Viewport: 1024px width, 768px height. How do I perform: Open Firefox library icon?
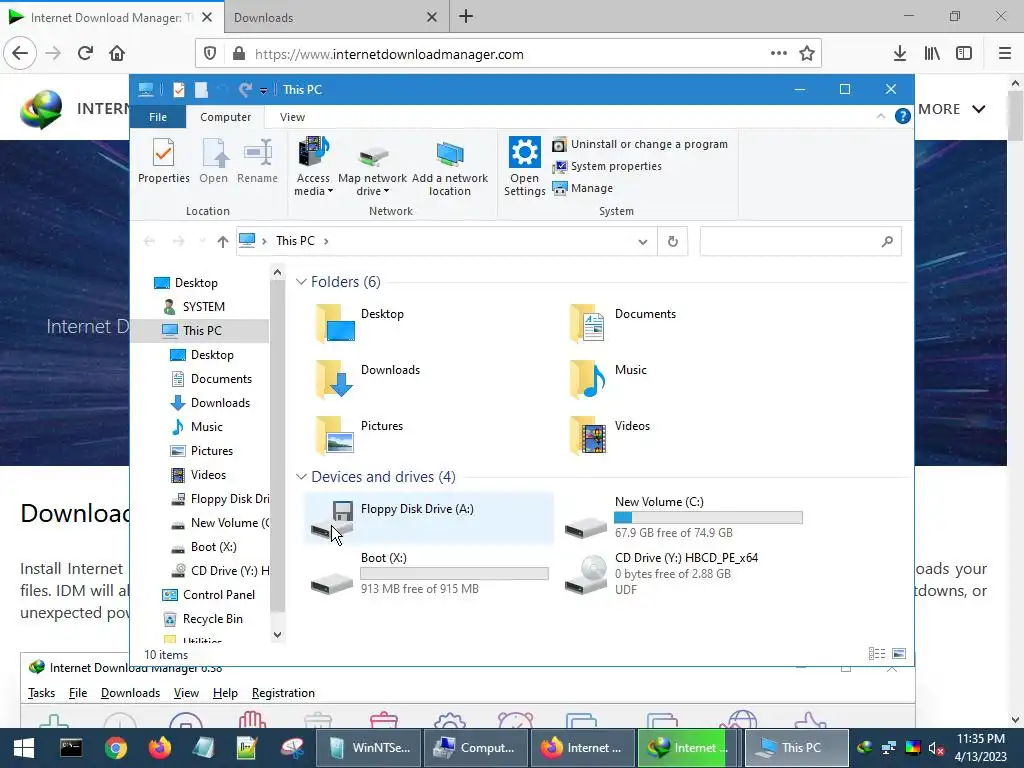(x=932, y=54)
